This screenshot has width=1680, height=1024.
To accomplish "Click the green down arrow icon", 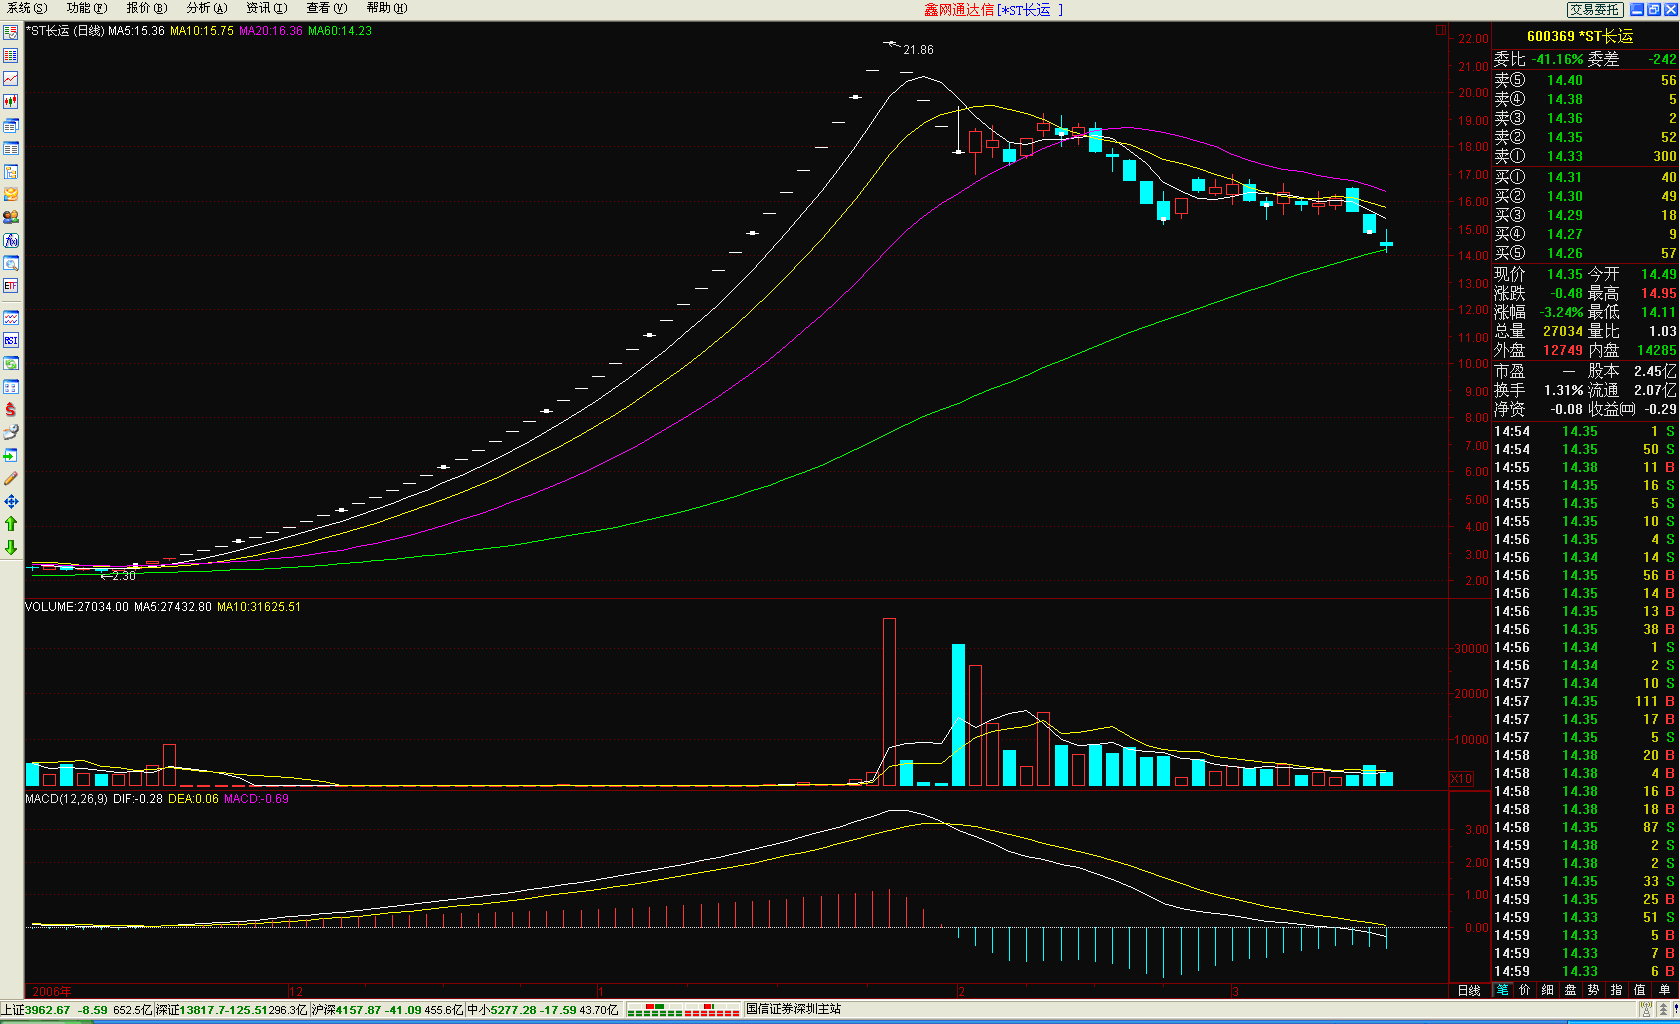I will pyautogui.click(x=11, y=547).
